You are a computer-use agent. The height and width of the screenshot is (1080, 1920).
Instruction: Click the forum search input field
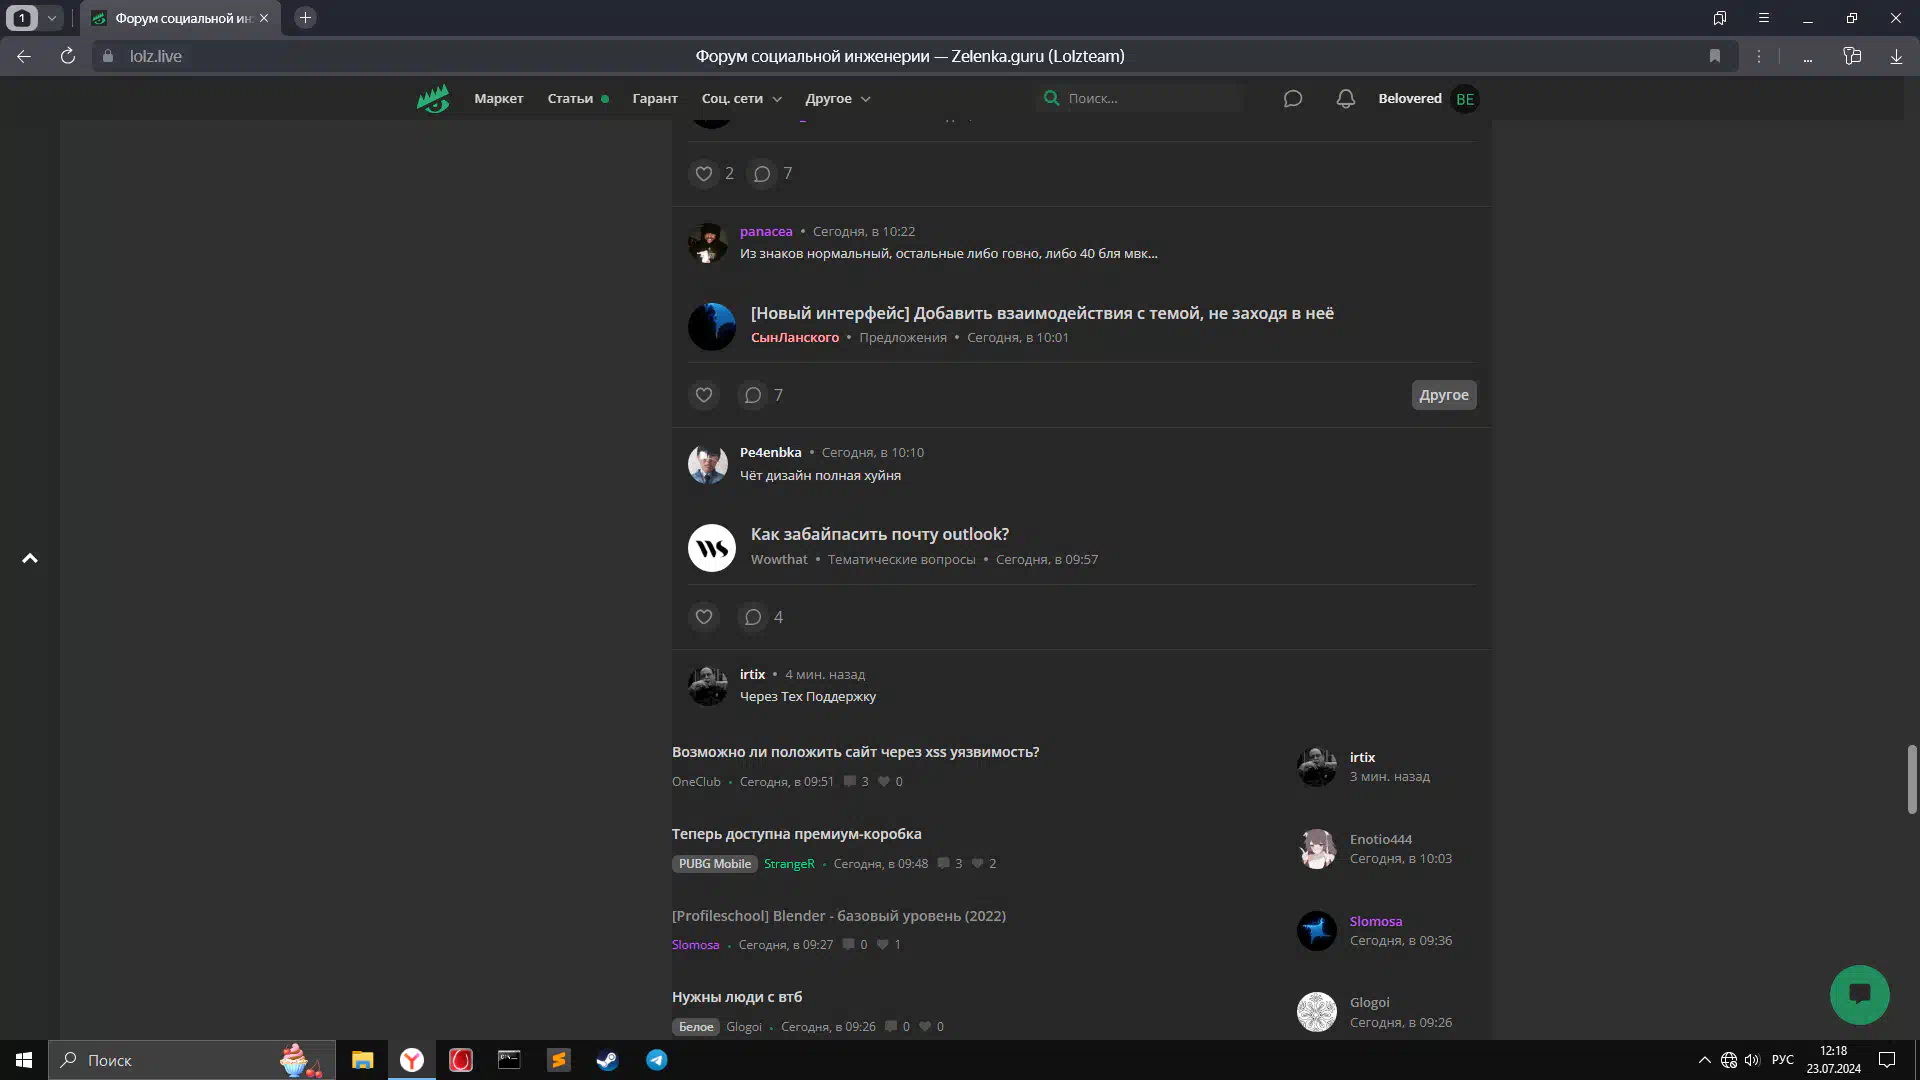[1150, 98]
